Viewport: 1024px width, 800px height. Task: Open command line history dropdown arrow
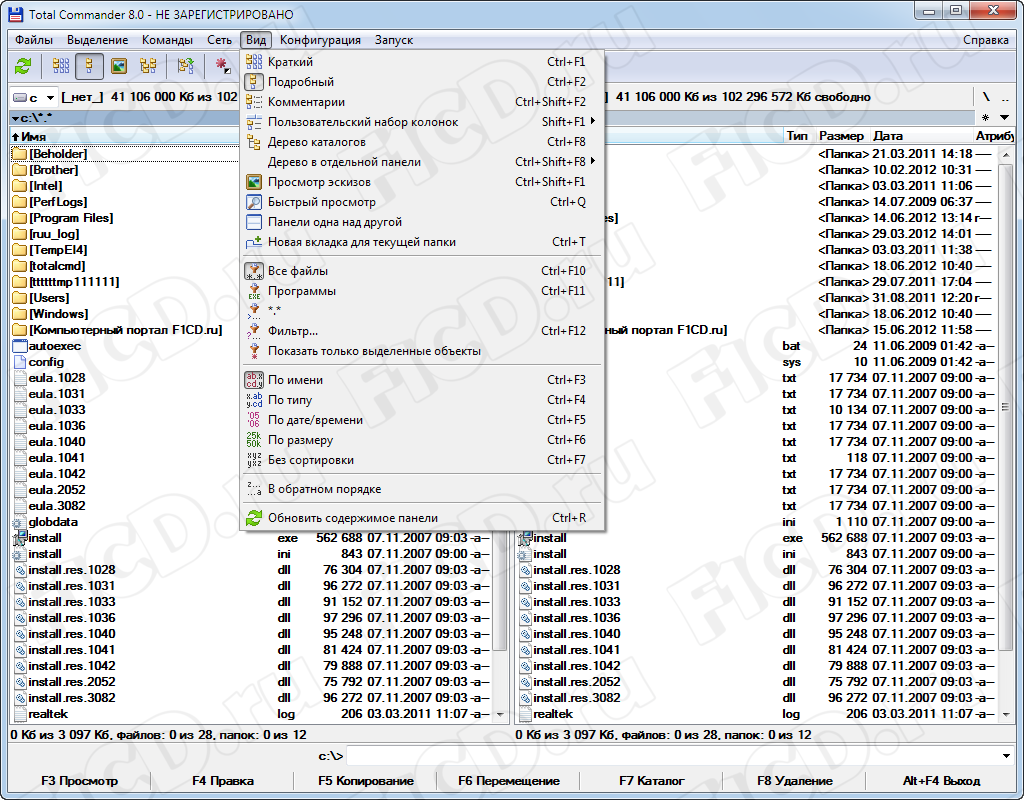(x=1006, y=756)
